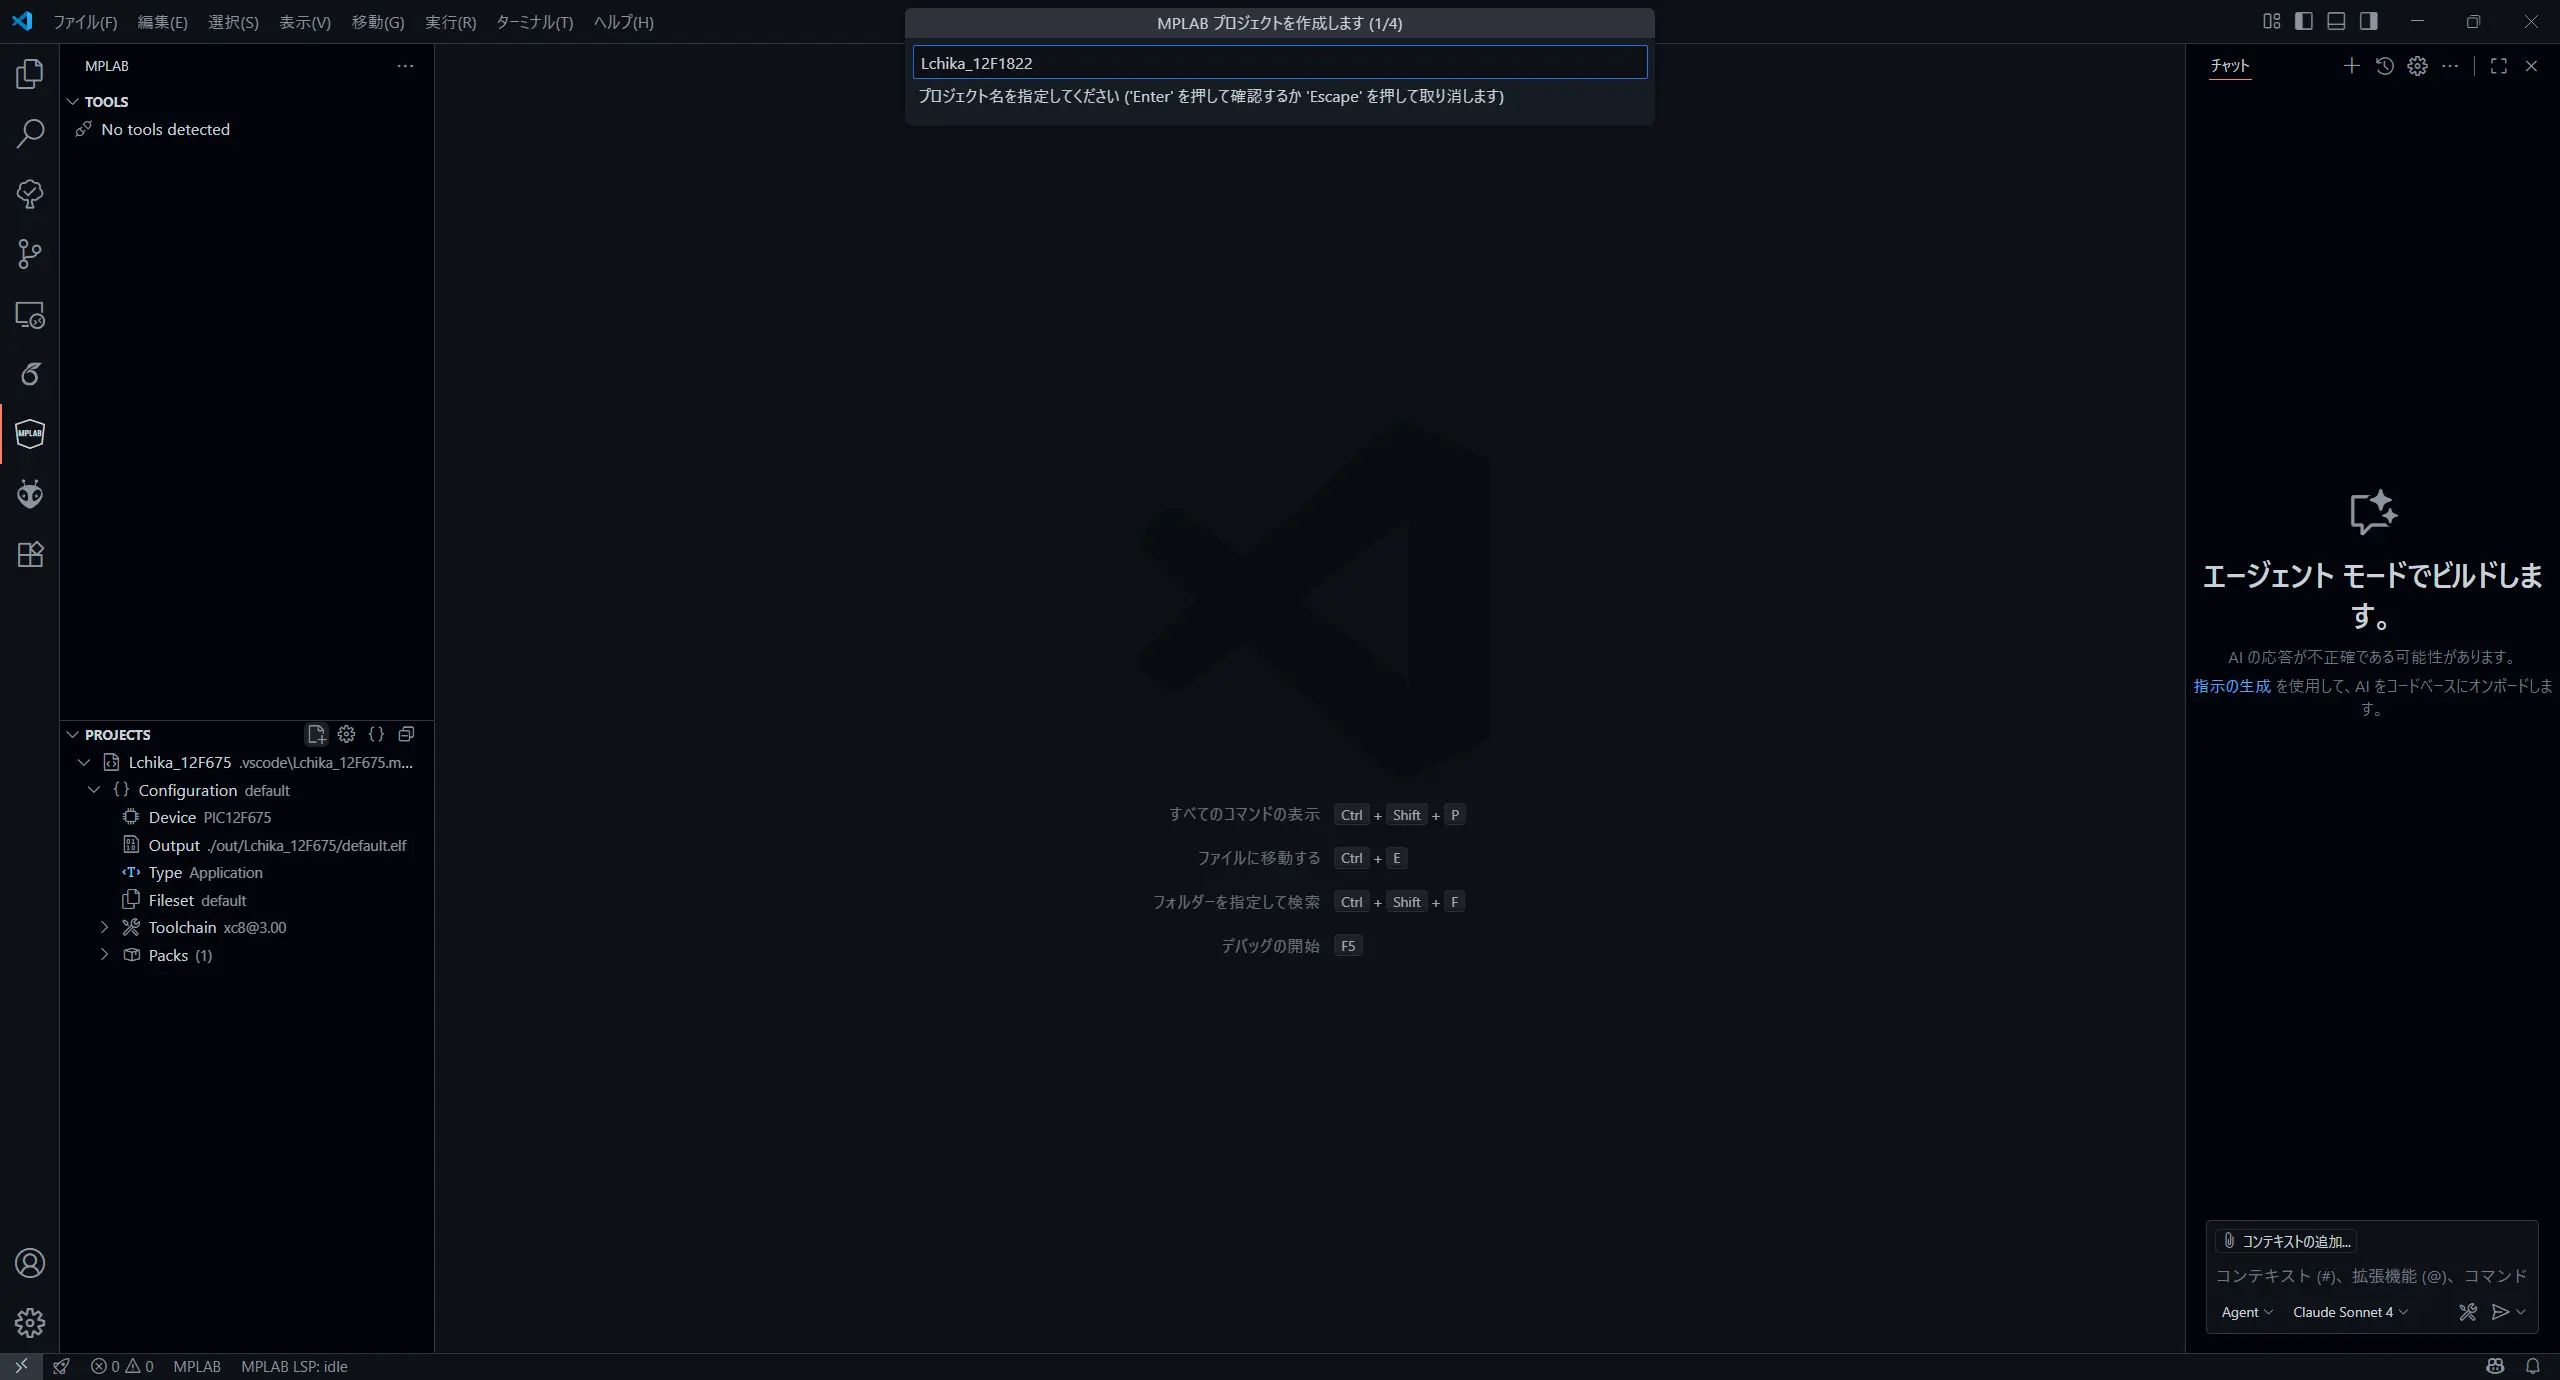The width and height of the screenshot is (2560, 1380).
Task: Open the Source Control view
Action: pos(30,254)
